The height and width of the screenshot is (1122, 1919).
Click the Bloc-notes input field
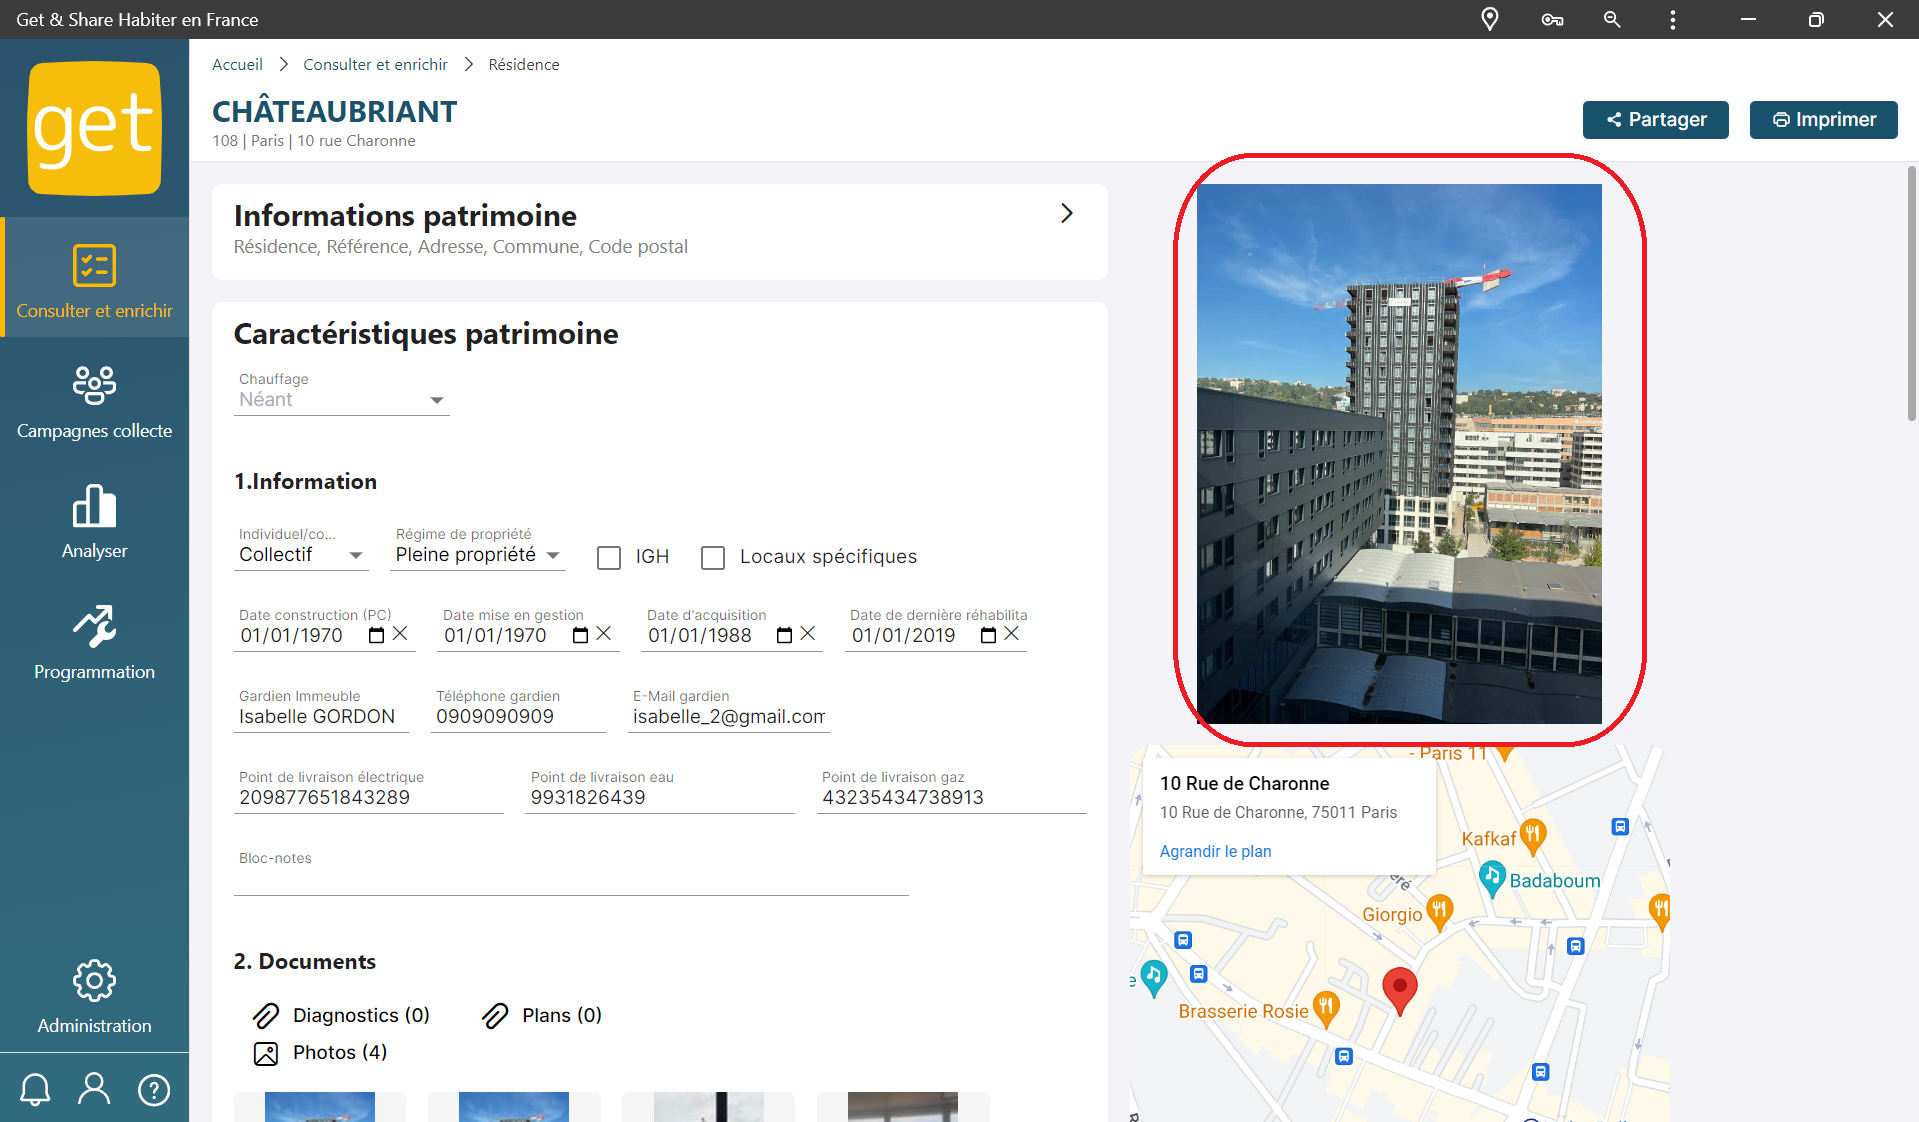coord(570,880)
